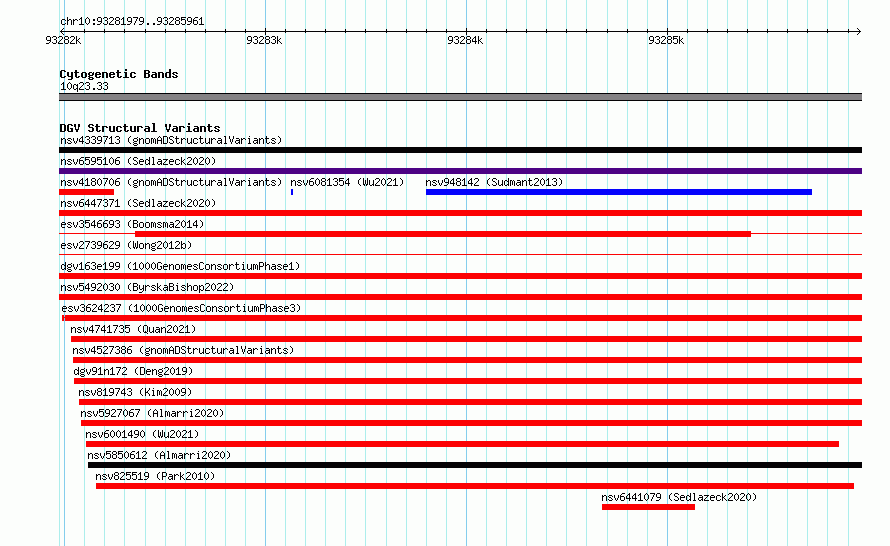Open the nsv6441079 (Sedlazeck2020) label

pos(679,497)
